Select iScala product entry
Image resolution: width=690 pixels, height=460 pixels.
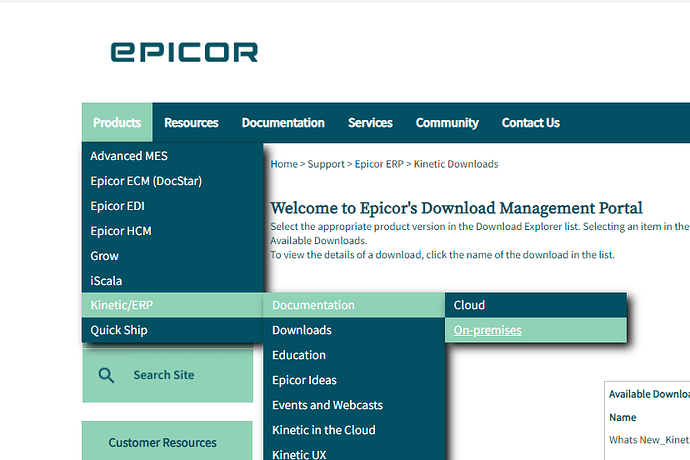coord(172,280)
